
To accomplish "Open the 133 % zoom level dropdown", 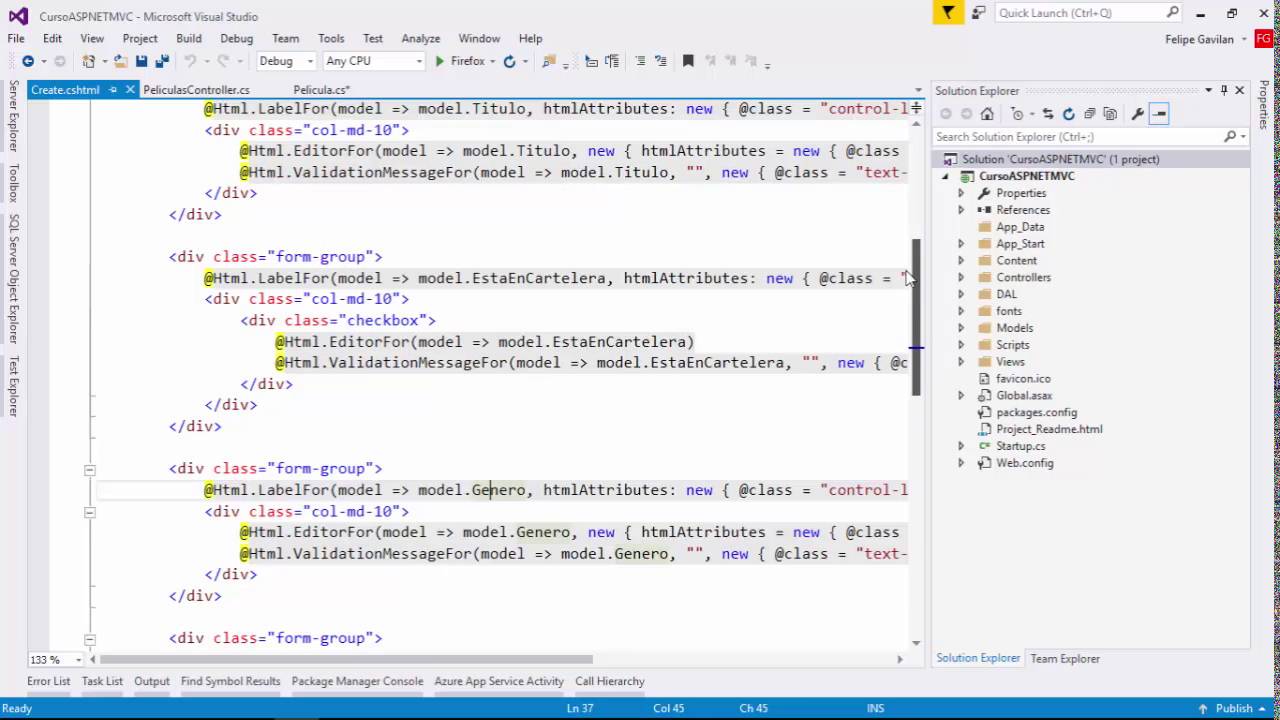I will (78, 660).
